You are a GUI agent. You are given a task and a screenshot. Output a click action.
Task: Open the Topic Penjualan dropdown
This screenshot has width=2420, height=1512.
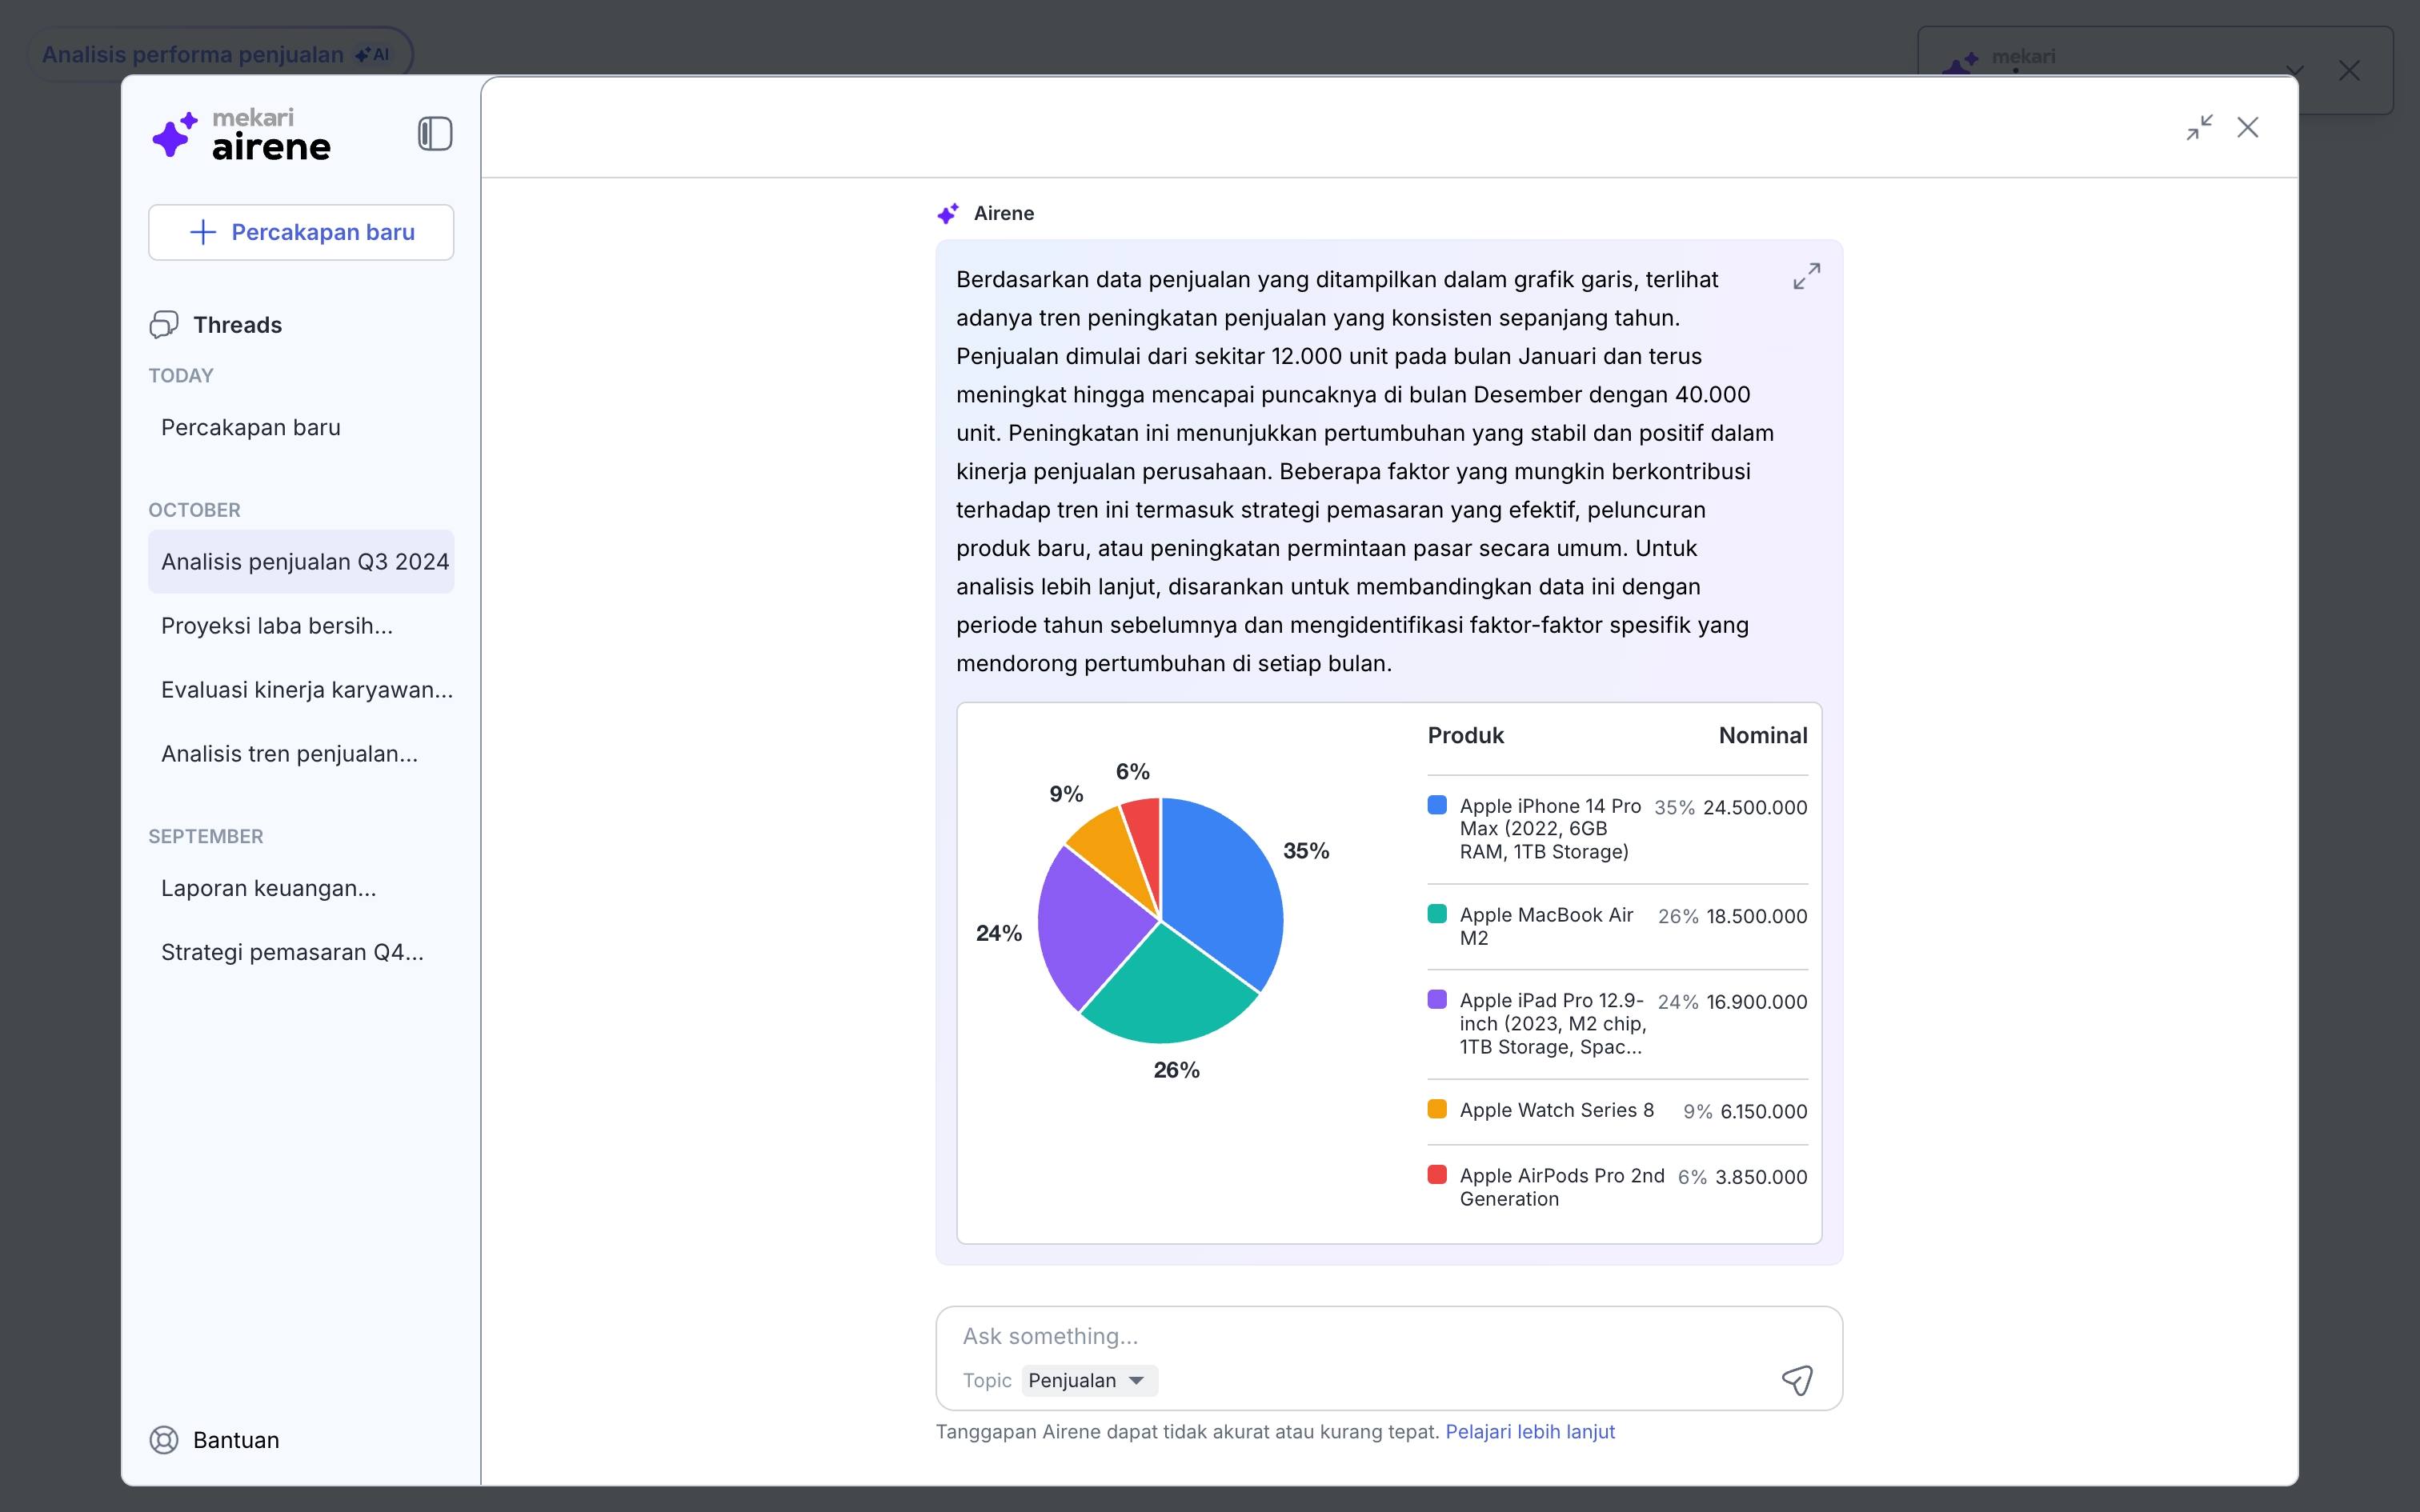click(x=1089, y=1380)
